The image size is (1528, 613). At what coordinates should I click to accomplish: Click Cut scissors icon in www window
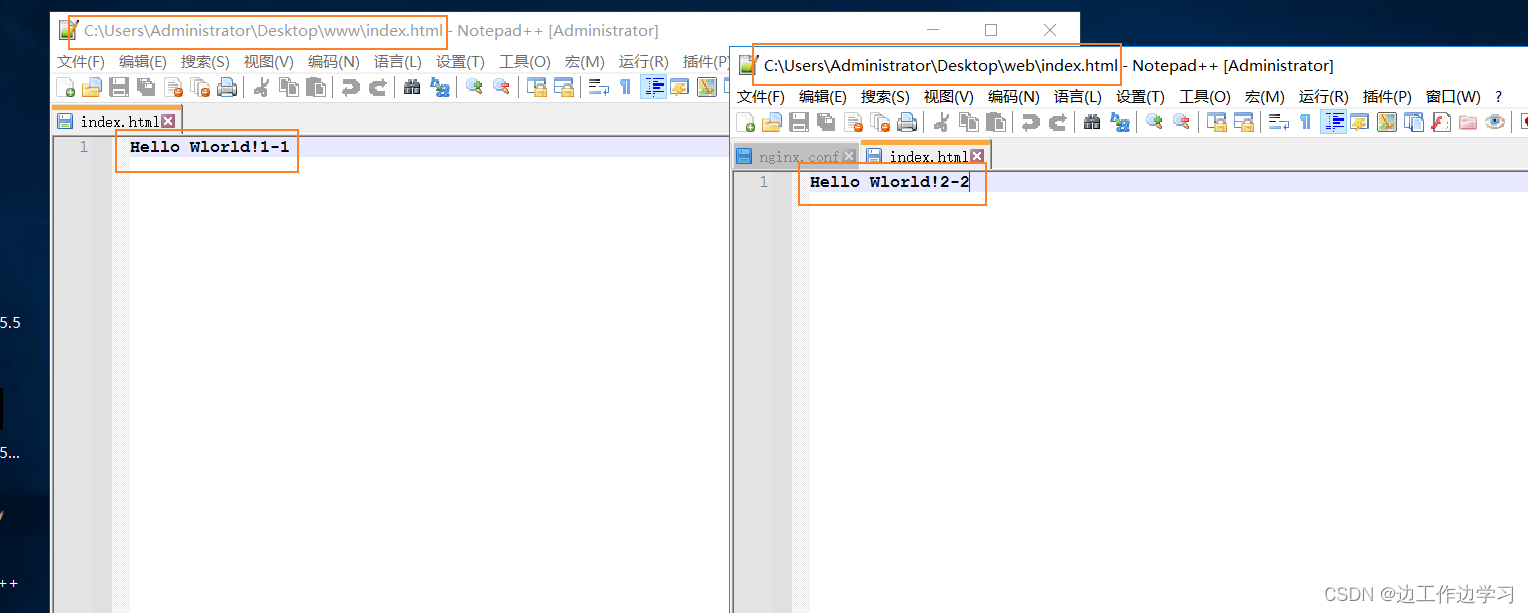pos(261,87)
